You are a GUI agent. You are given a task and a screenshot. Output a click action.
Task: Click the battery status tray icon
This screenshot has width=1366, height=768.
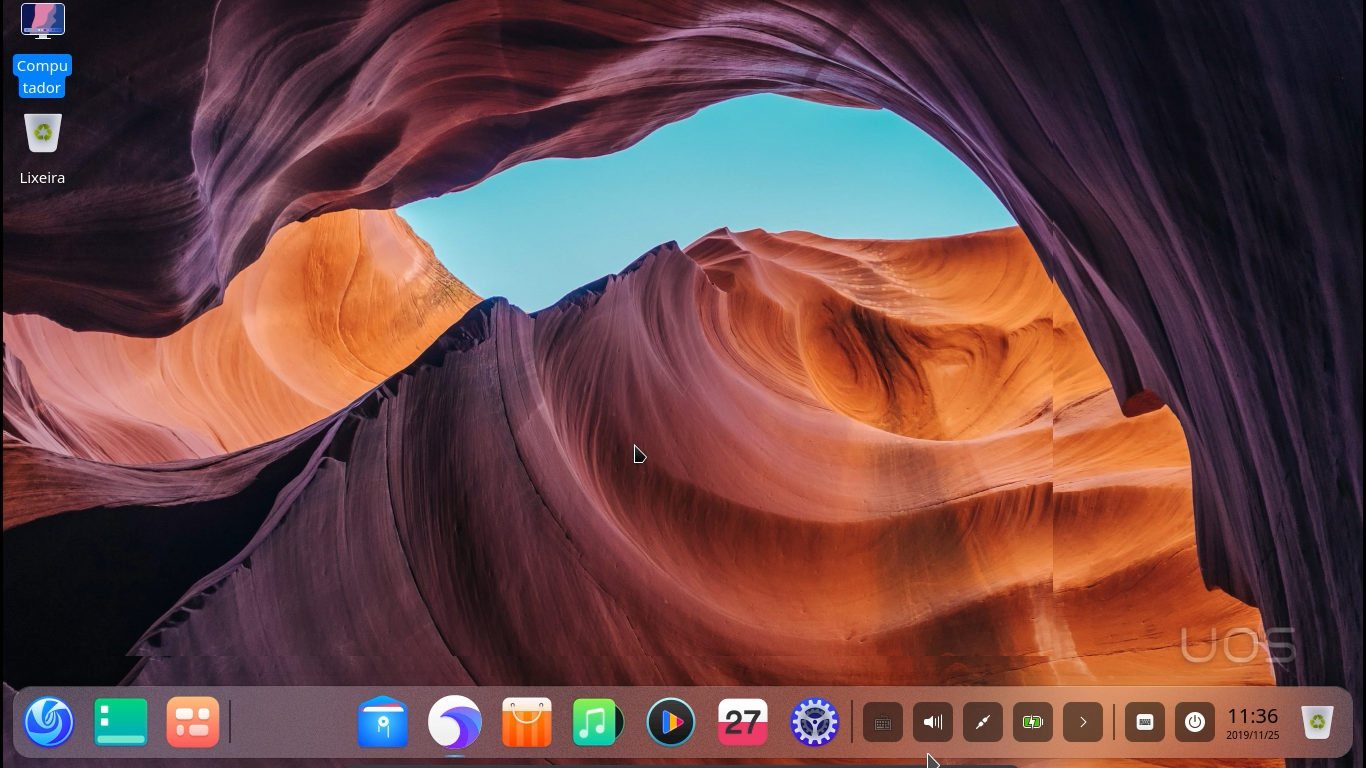coord(1033,722)
